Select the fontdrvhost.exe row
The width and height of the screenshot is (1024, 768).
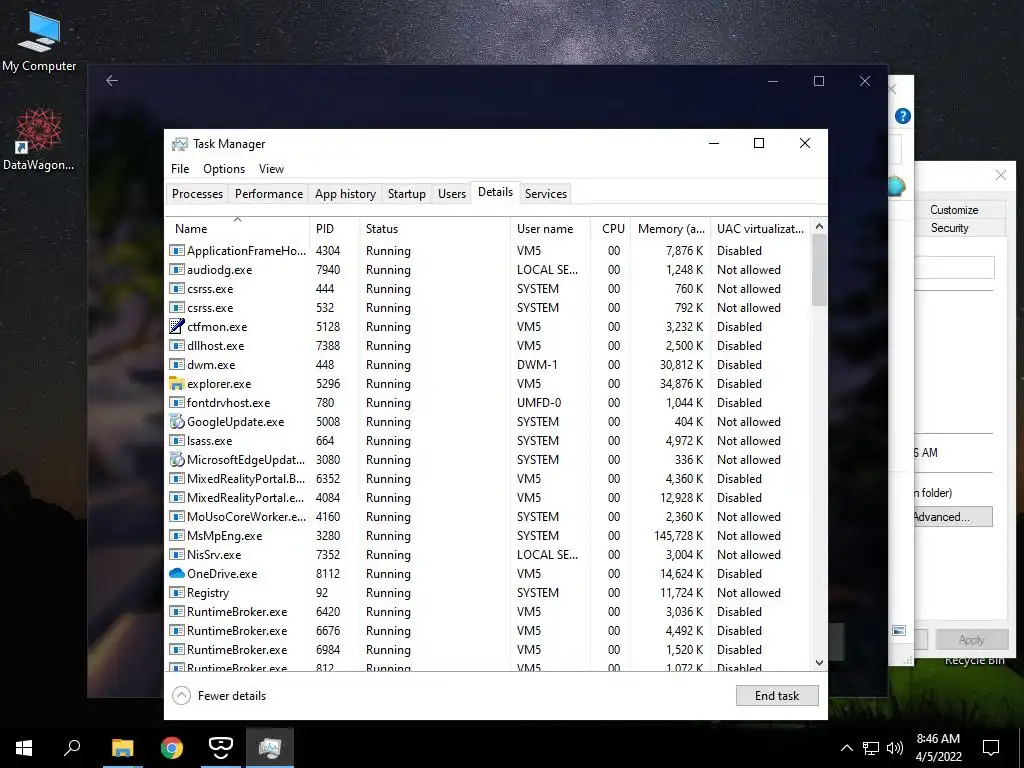(488, 402)
